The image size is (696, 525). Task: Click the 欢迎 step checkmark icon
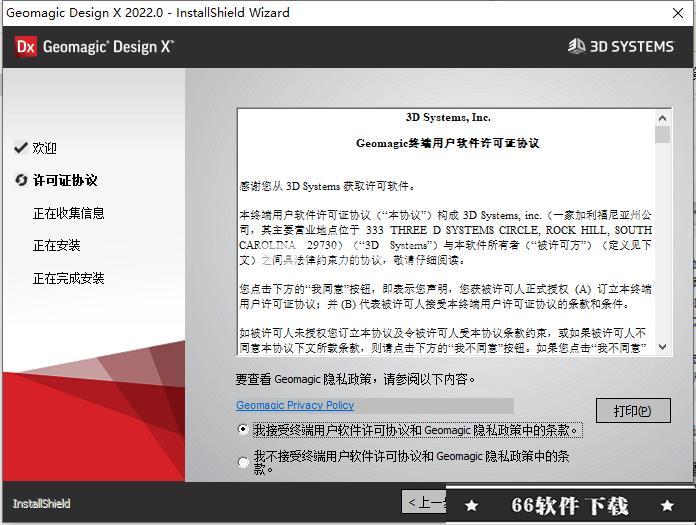21,147
